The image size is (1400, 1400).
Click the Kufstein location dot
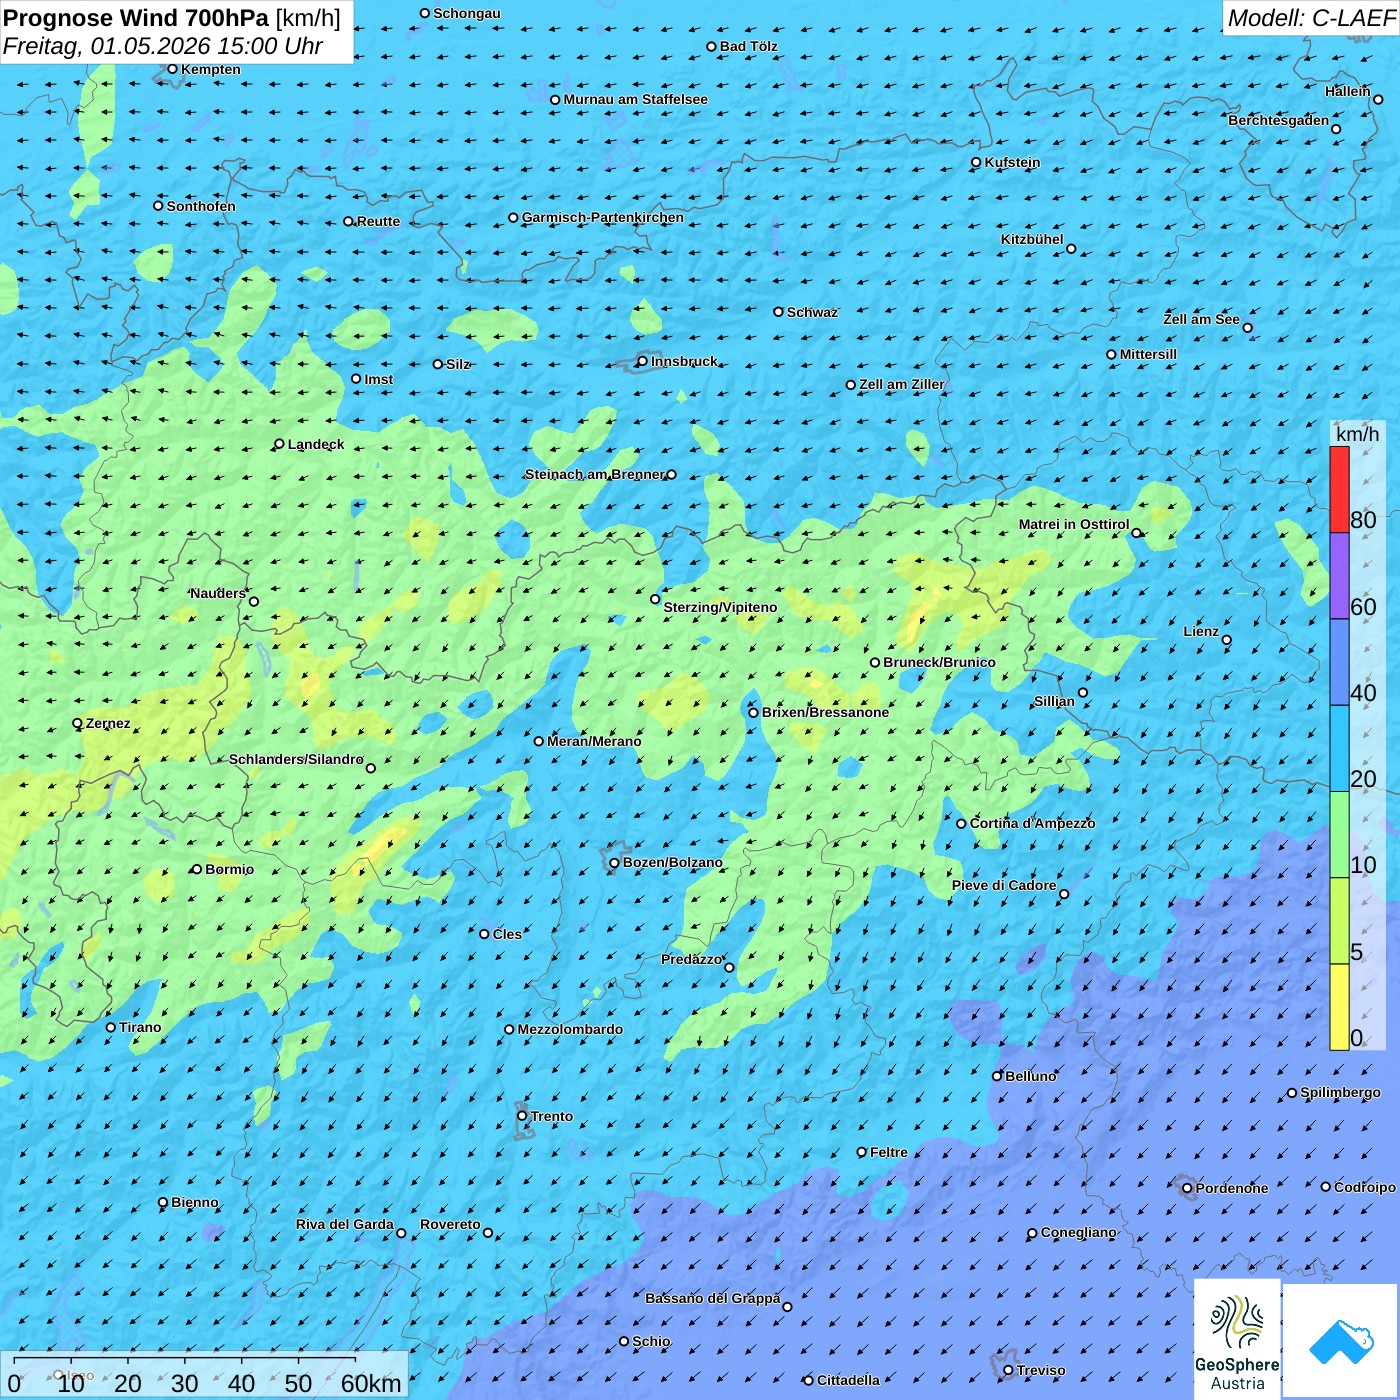point(977,162)
